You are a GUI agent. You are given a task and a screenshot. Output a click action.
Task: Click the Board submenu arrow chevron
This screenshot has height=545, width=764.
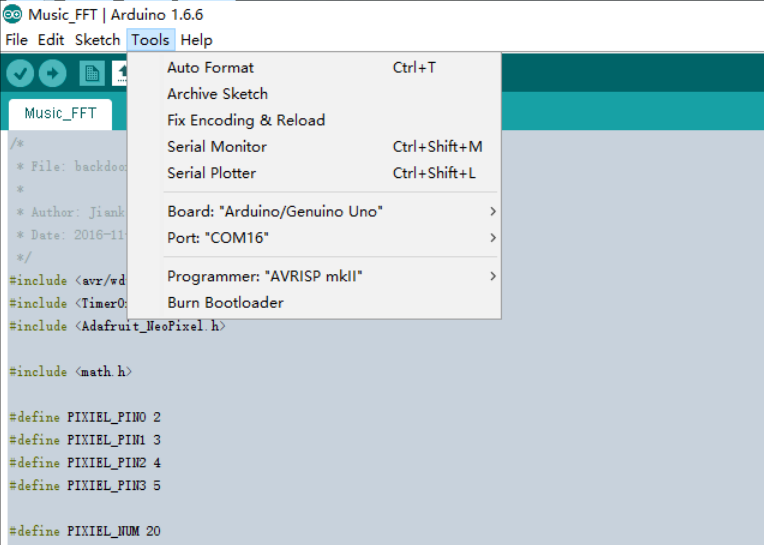point(493,211)
